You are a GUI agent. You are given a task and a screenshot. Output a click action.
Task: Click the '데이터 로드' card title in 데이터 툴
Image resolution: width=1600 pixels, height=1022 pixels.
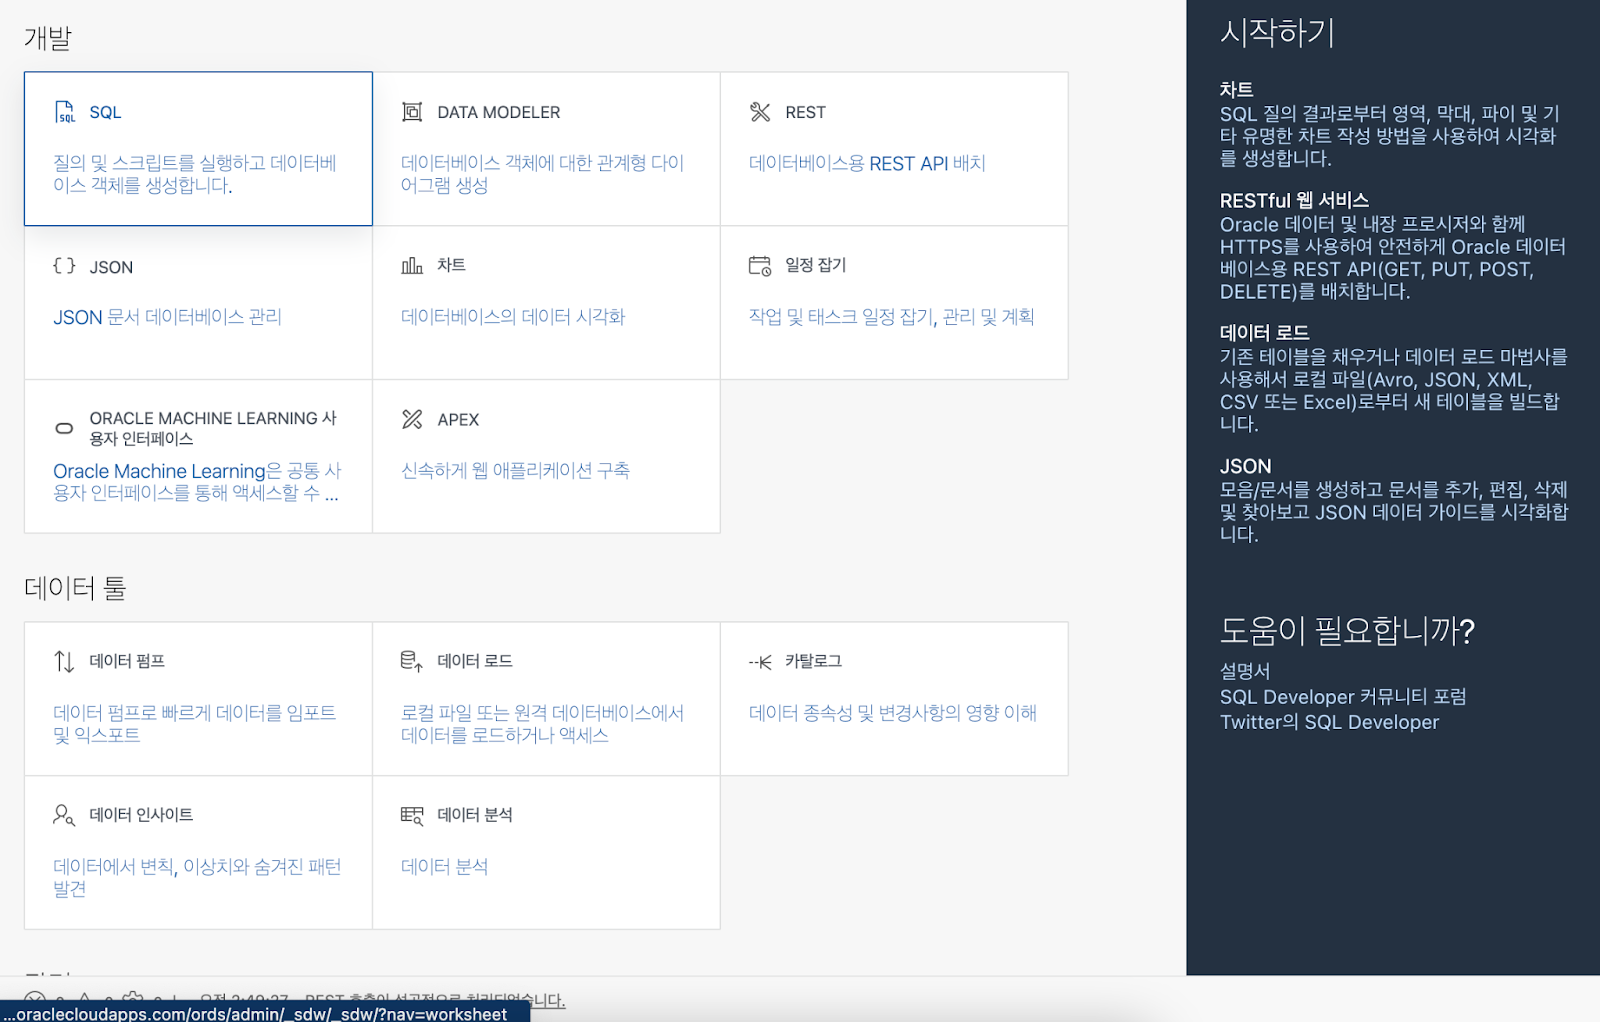(475, 661)
